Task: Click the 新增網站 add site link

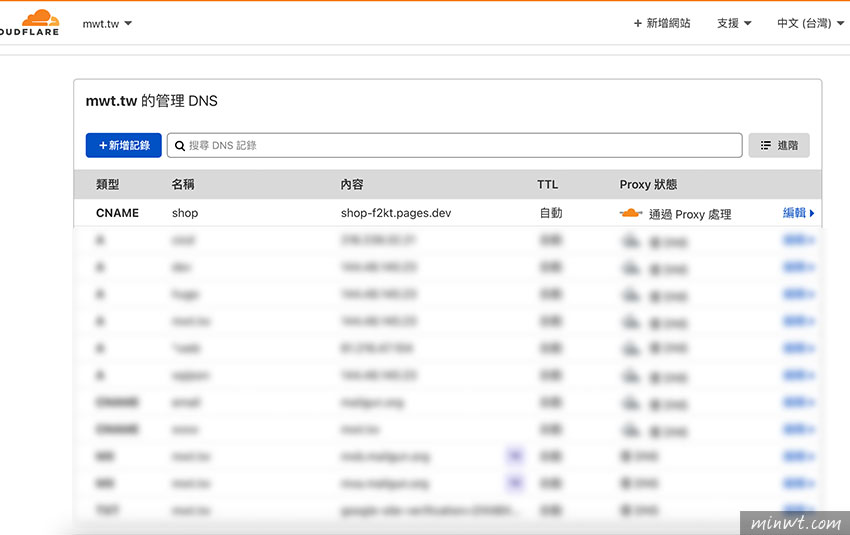Action: [x=662, y=23]
